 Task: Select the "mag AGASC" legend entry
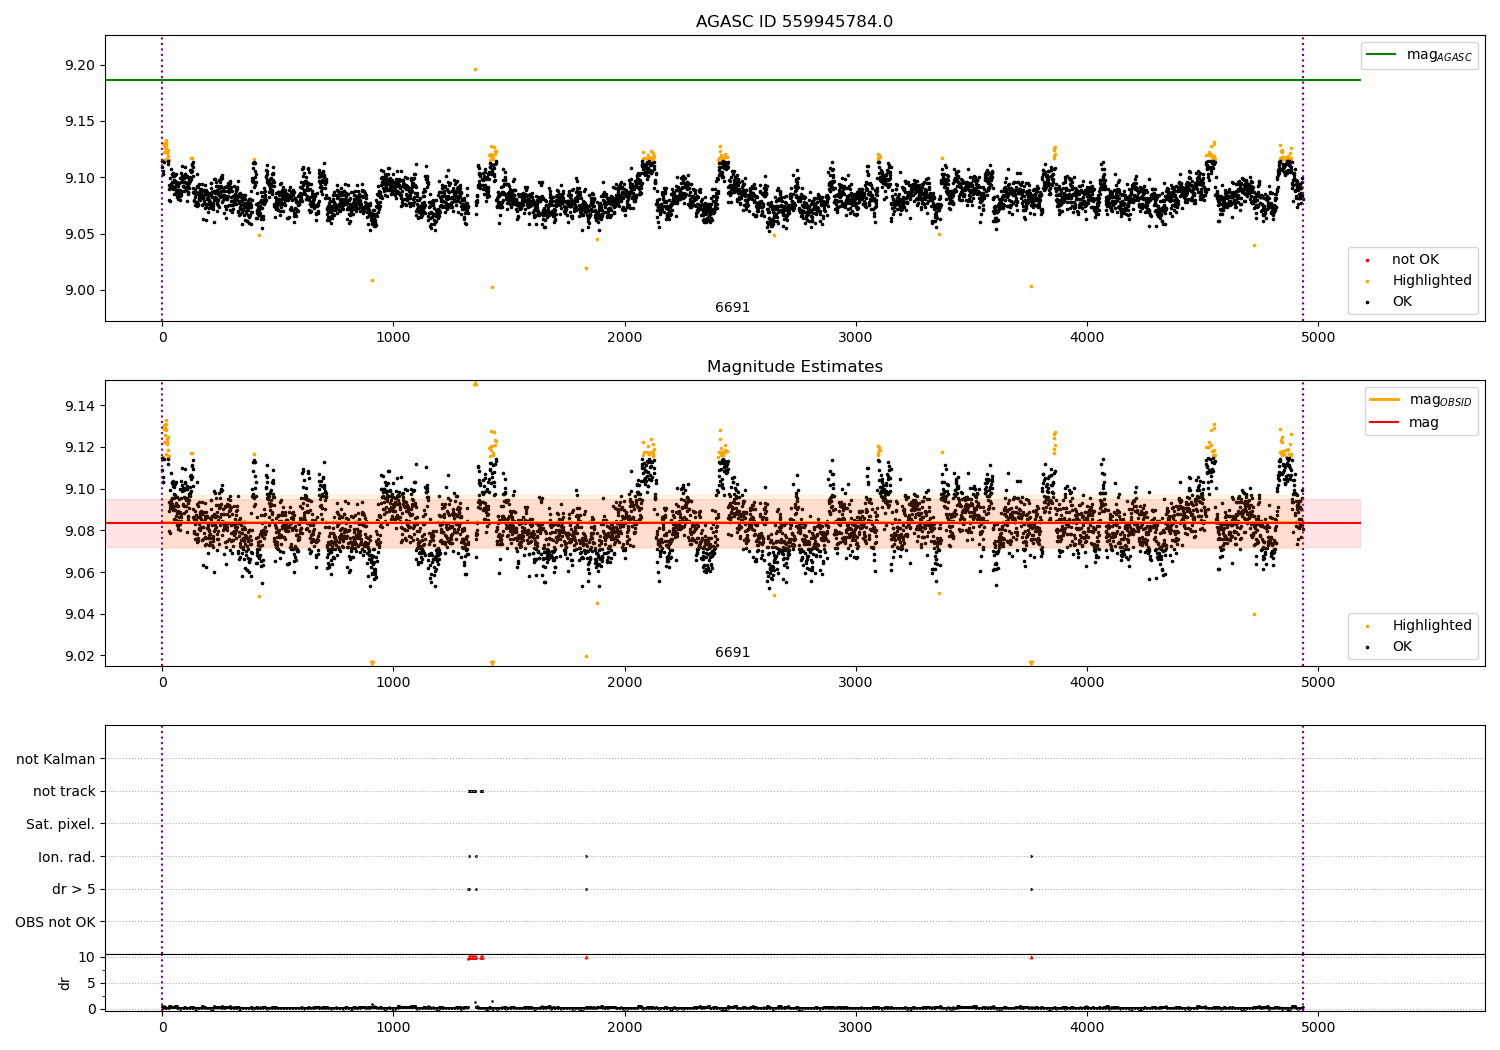[1419, 55]
